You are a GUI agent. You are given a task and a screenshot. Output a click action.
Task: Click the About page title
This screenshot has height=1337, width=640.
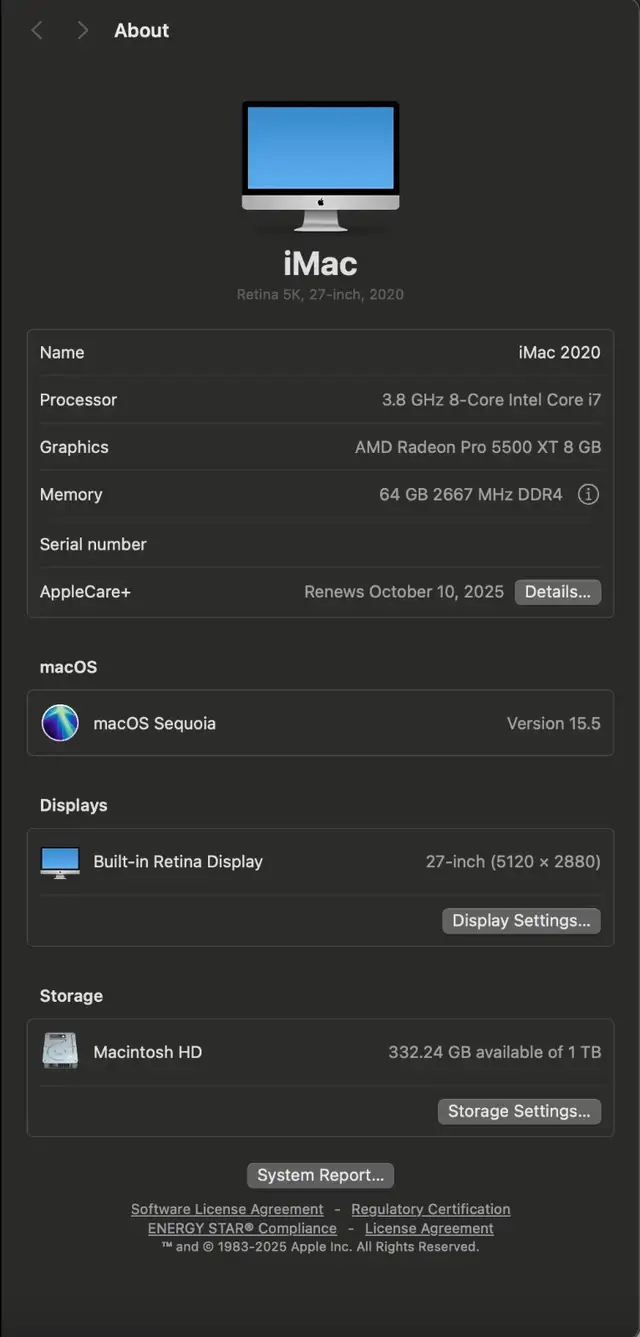pos(141,31)
